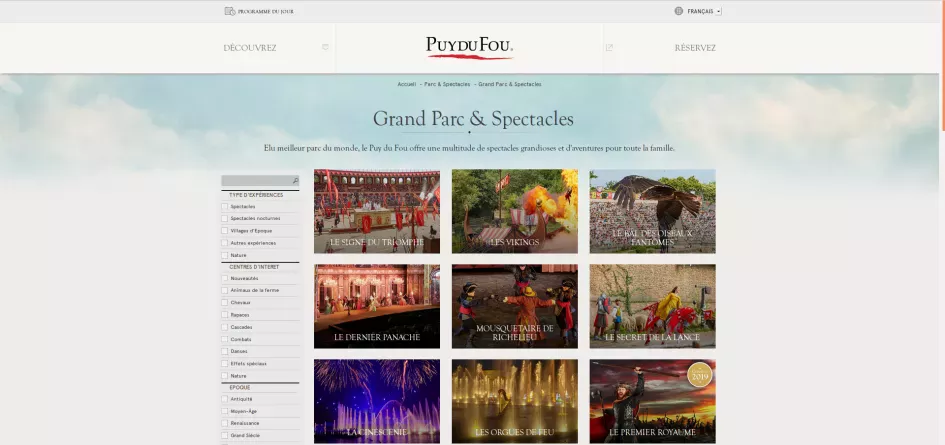Screen dimensions: 945x445
Task: Click Grand Parc & Spectacles breadcrumb entry
Action: coord(510,84)
